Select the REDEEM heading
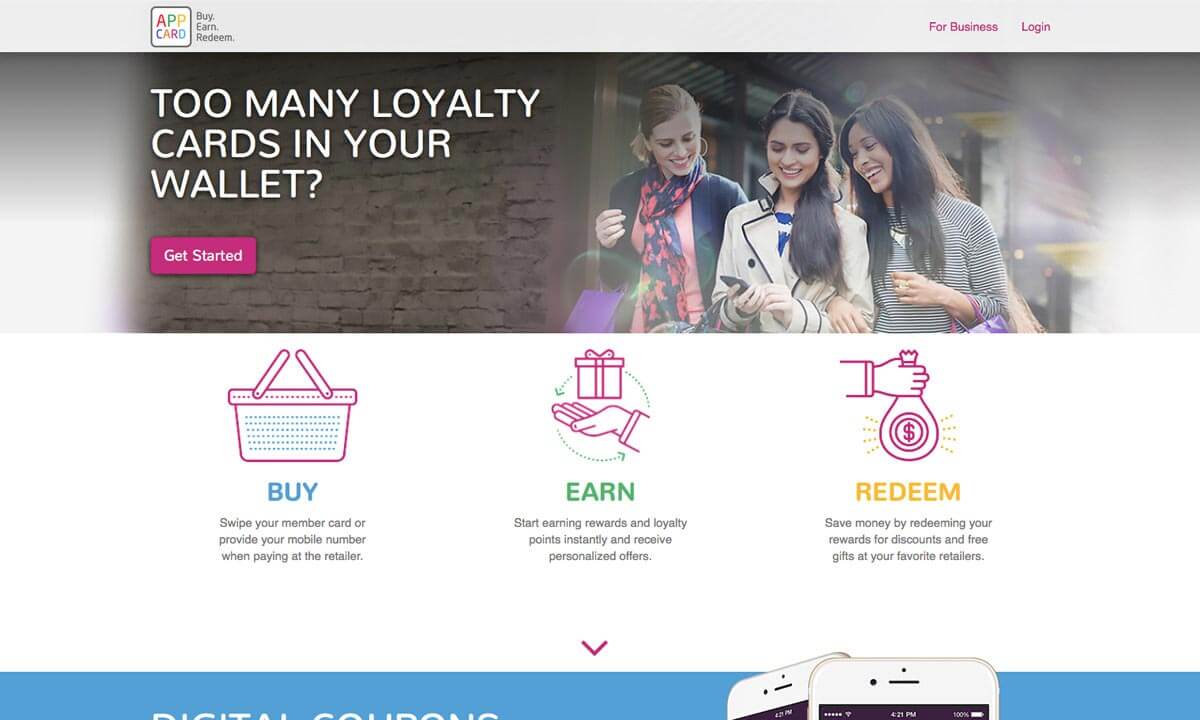 pos(907,492)
